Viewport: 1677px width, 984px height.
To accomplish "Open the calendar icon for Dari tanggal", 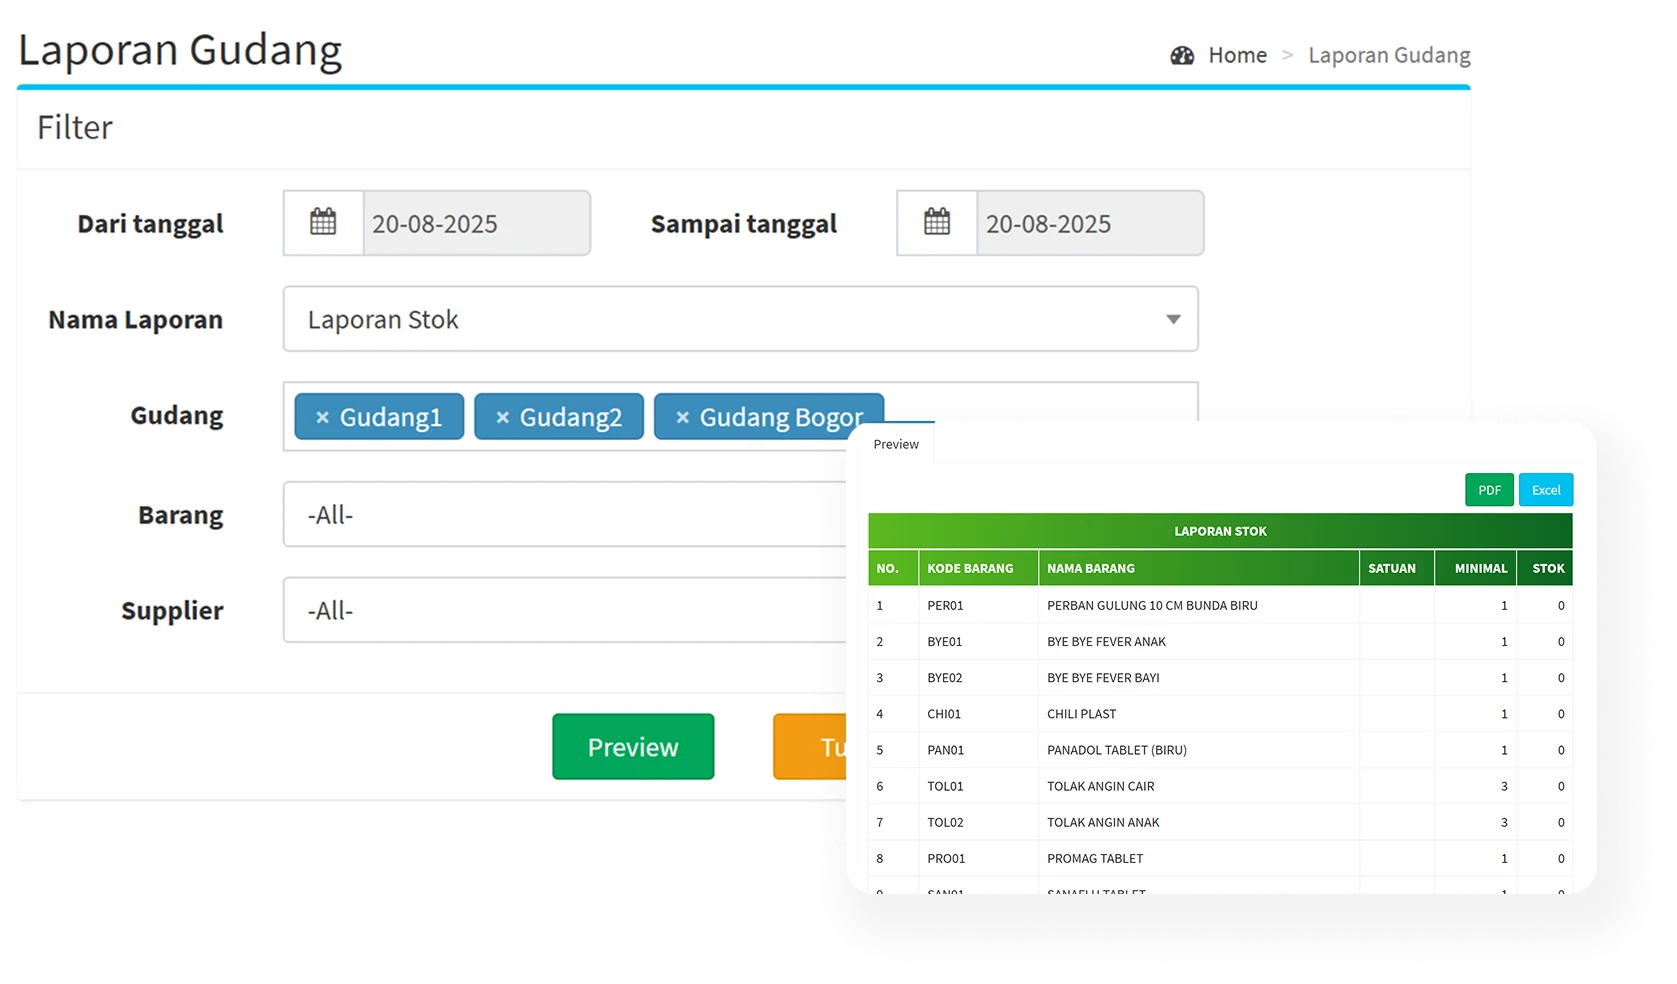I will click(323, 223).
